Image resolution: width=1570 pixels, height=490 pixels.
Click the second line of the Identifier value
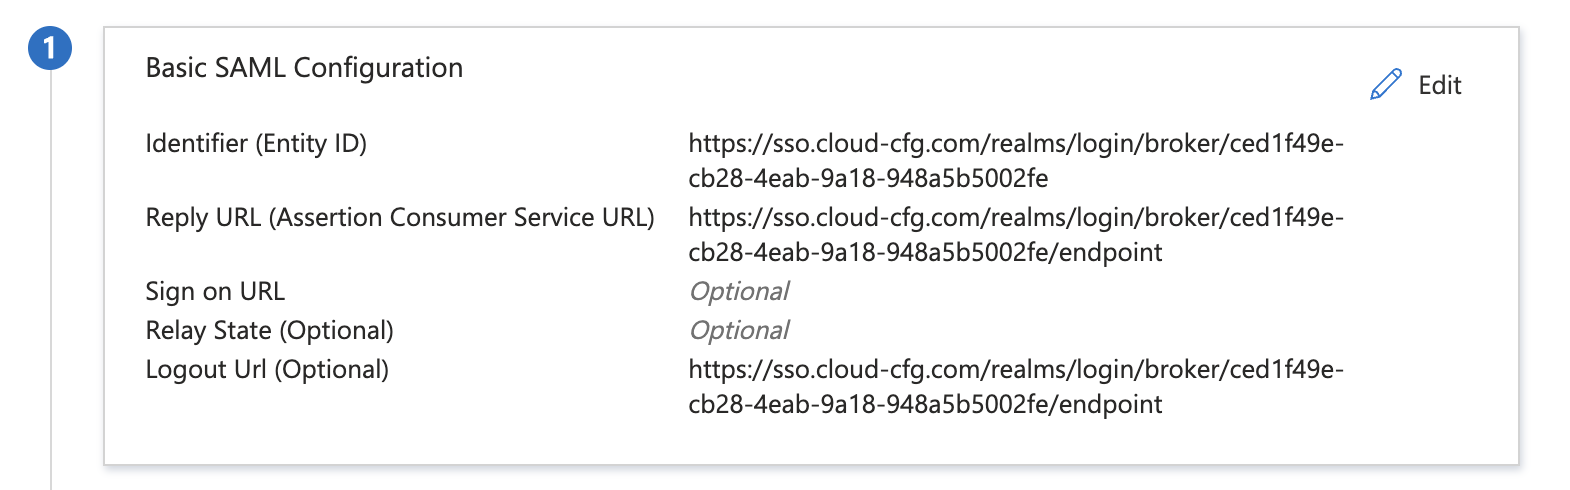[x=868, y=179]
